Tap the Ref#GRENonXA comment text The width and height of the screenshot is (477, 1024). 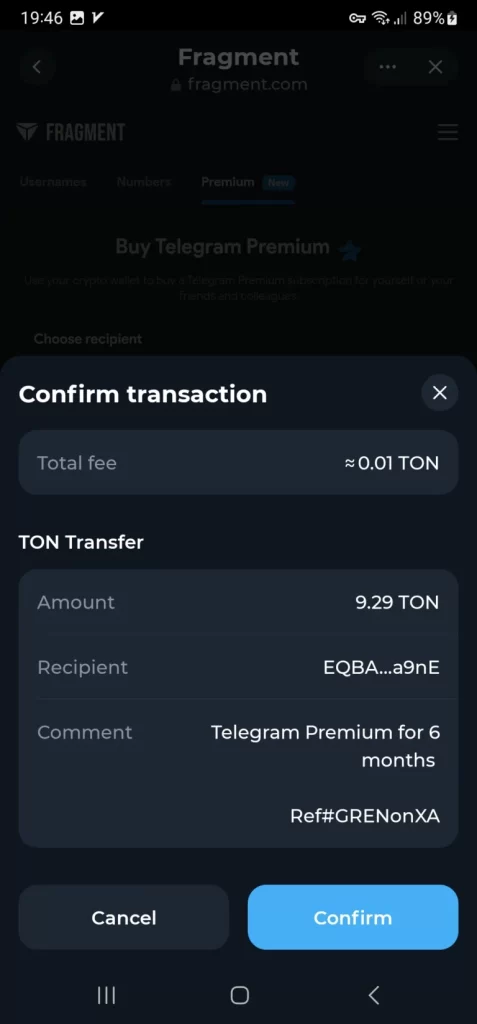pos(365,816)
